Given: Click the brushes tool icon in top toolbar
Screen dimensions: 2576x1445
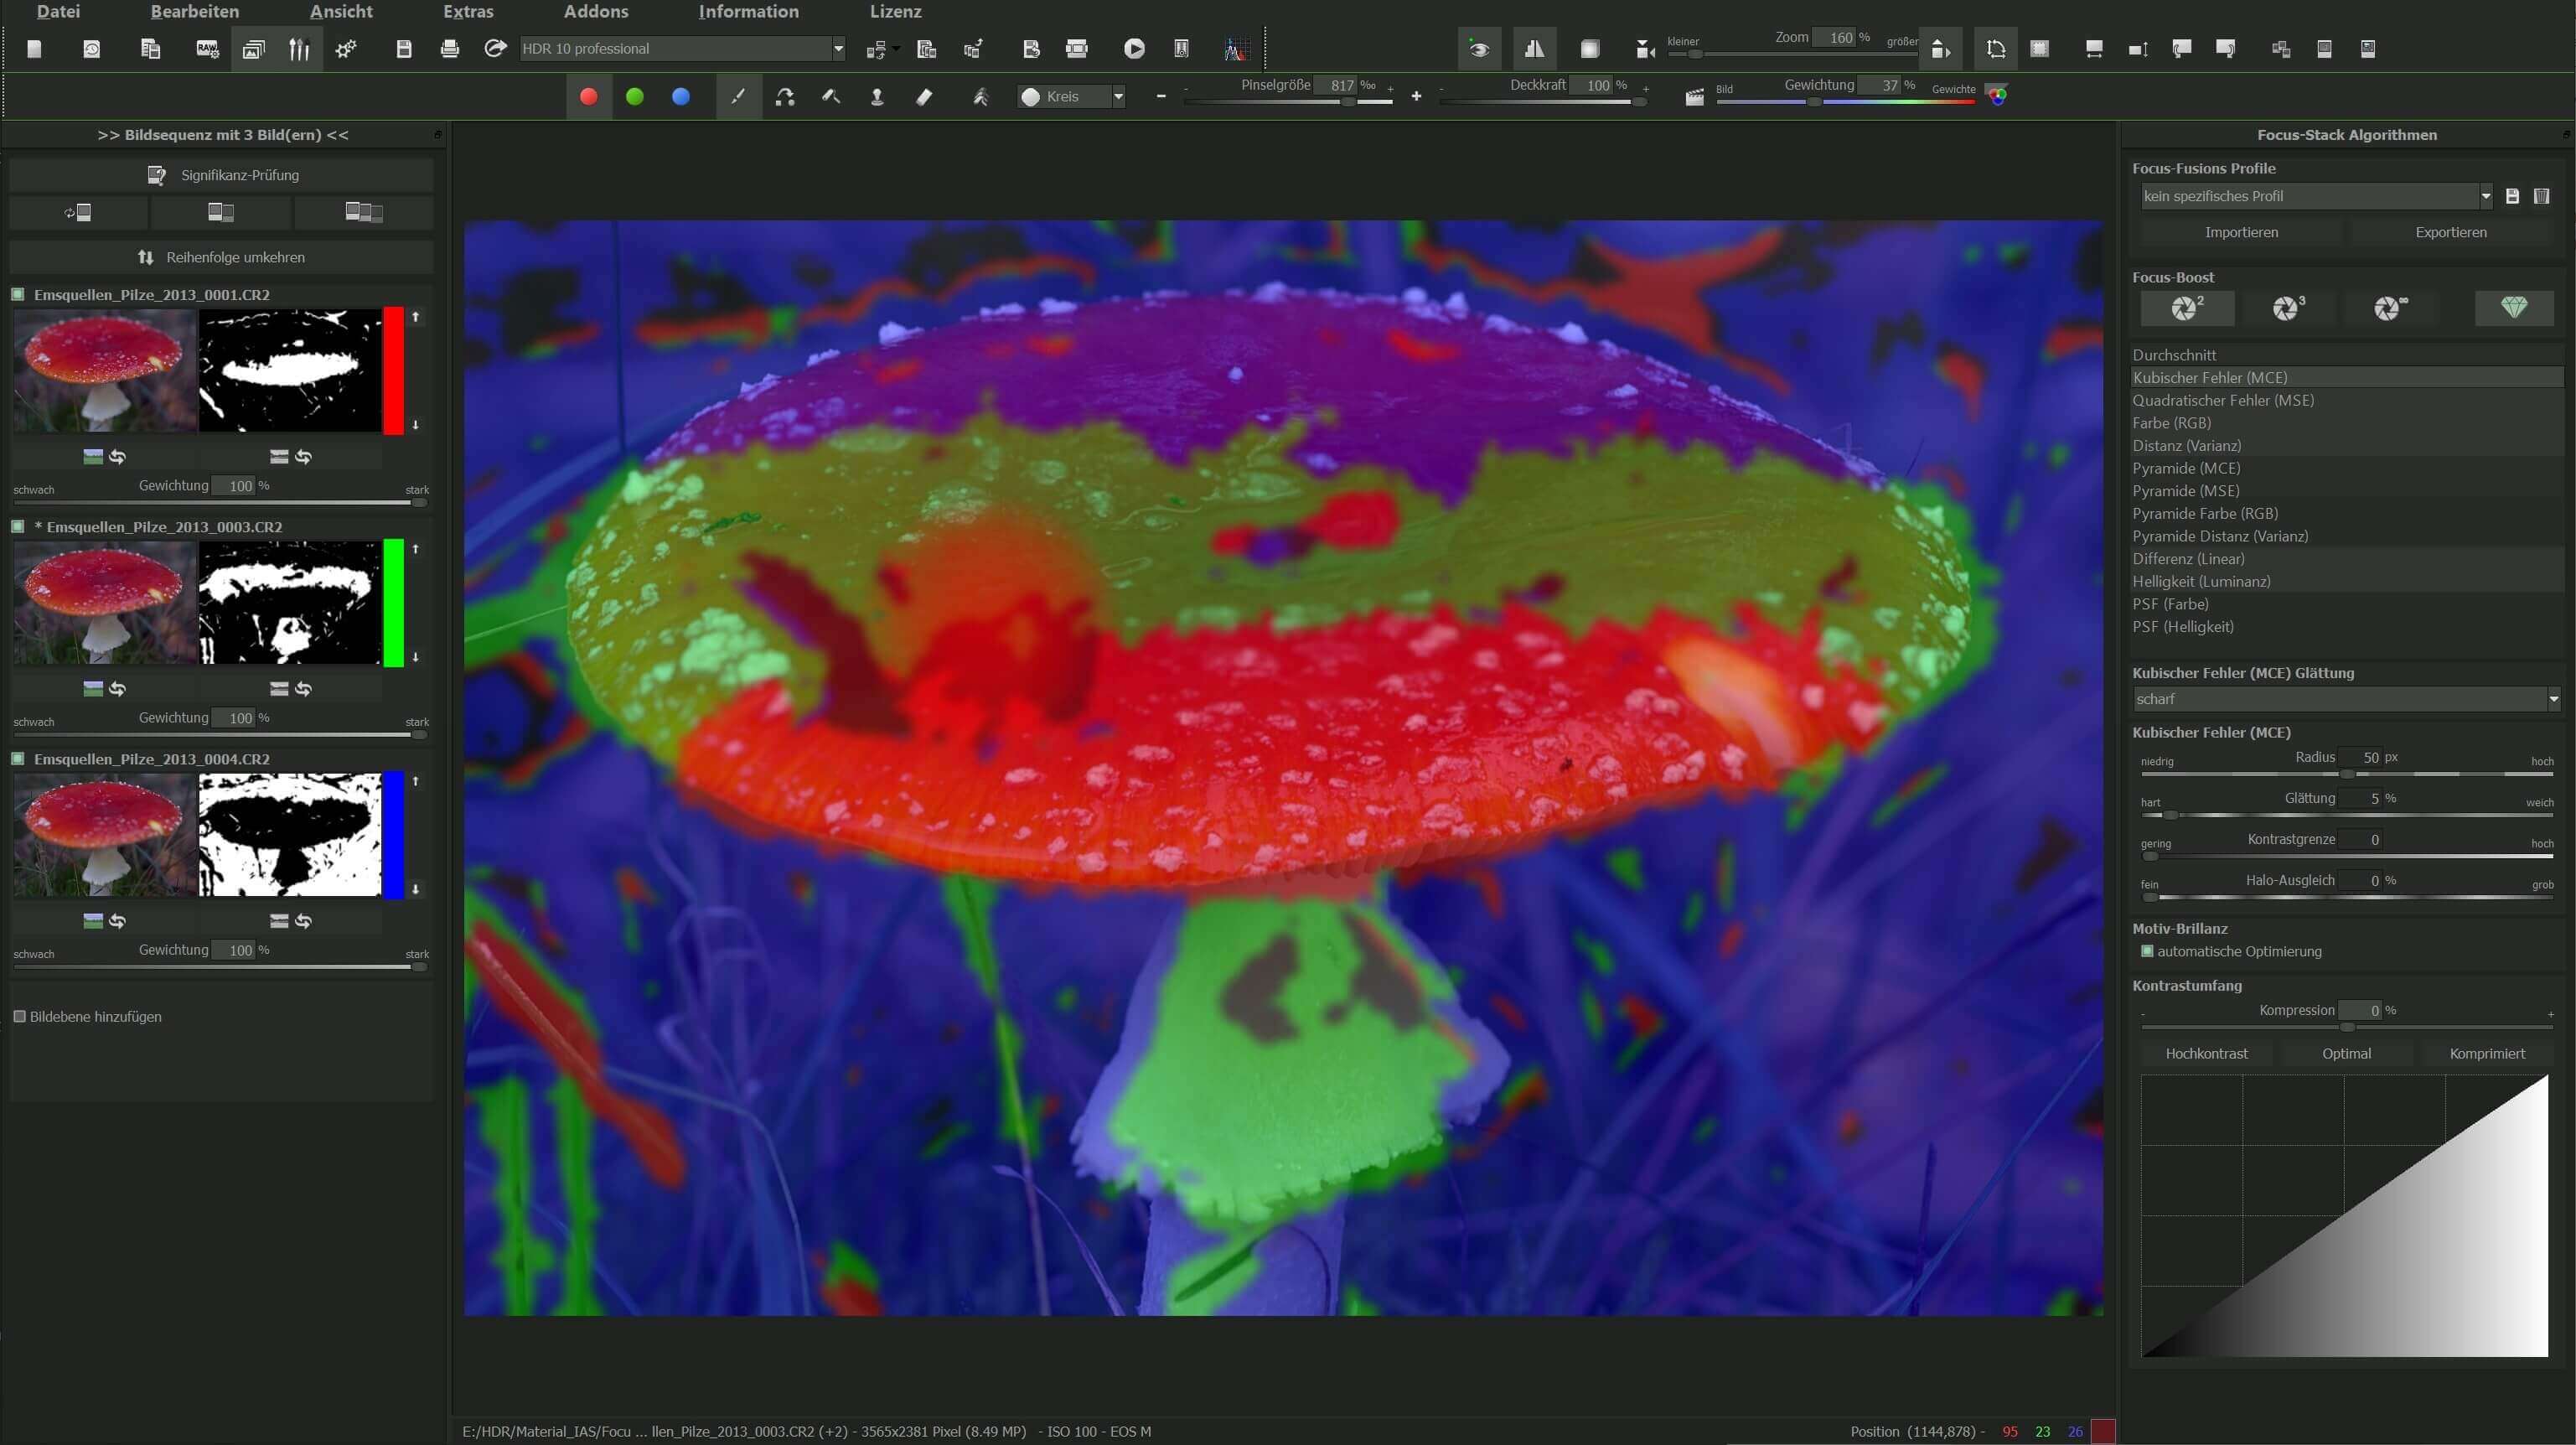Looking at the screenshot, I should pos(299,49).
